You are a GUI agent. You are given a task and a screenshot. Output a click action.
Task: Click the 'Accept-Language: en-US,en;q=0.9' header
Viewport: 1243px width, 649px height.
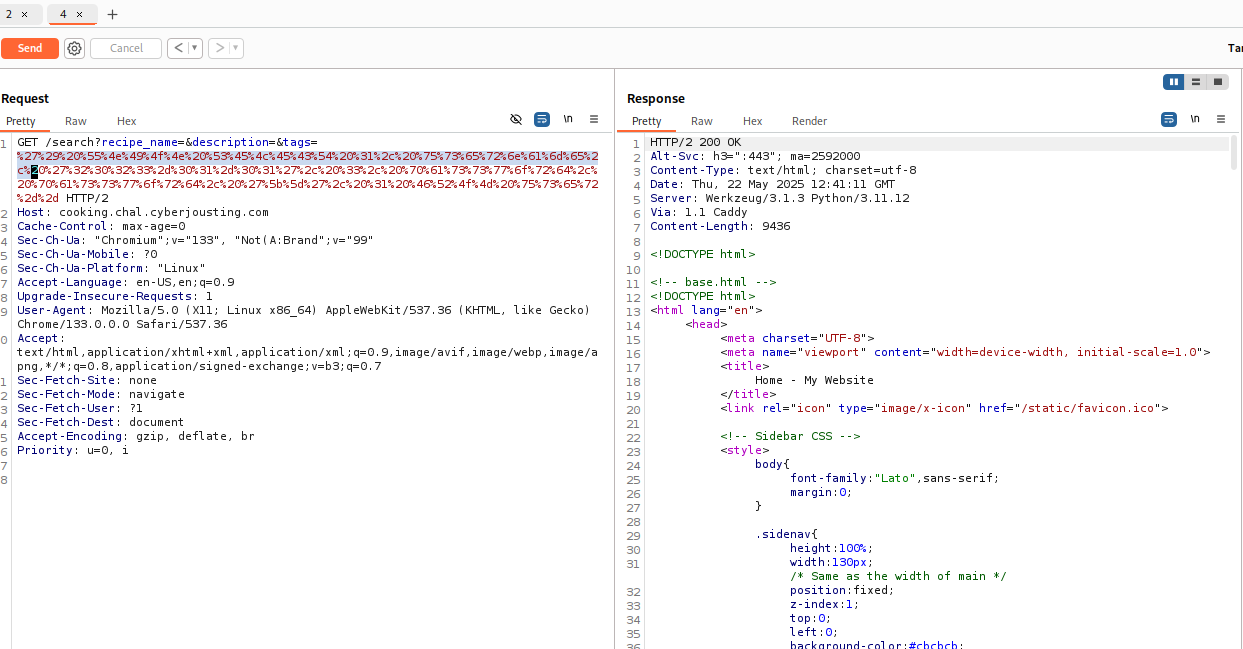[126, 282]
